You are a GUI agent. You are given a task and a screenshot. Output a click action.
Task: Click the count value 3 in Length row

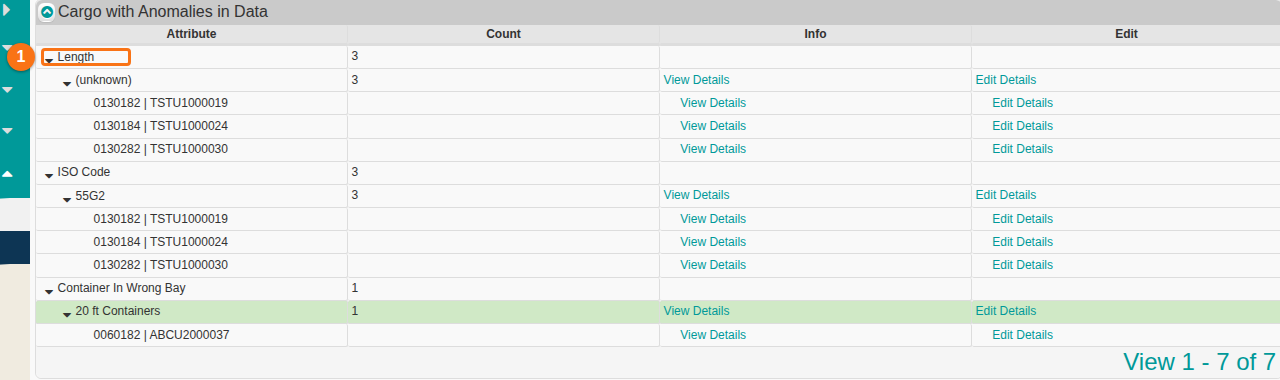[355, 57]
